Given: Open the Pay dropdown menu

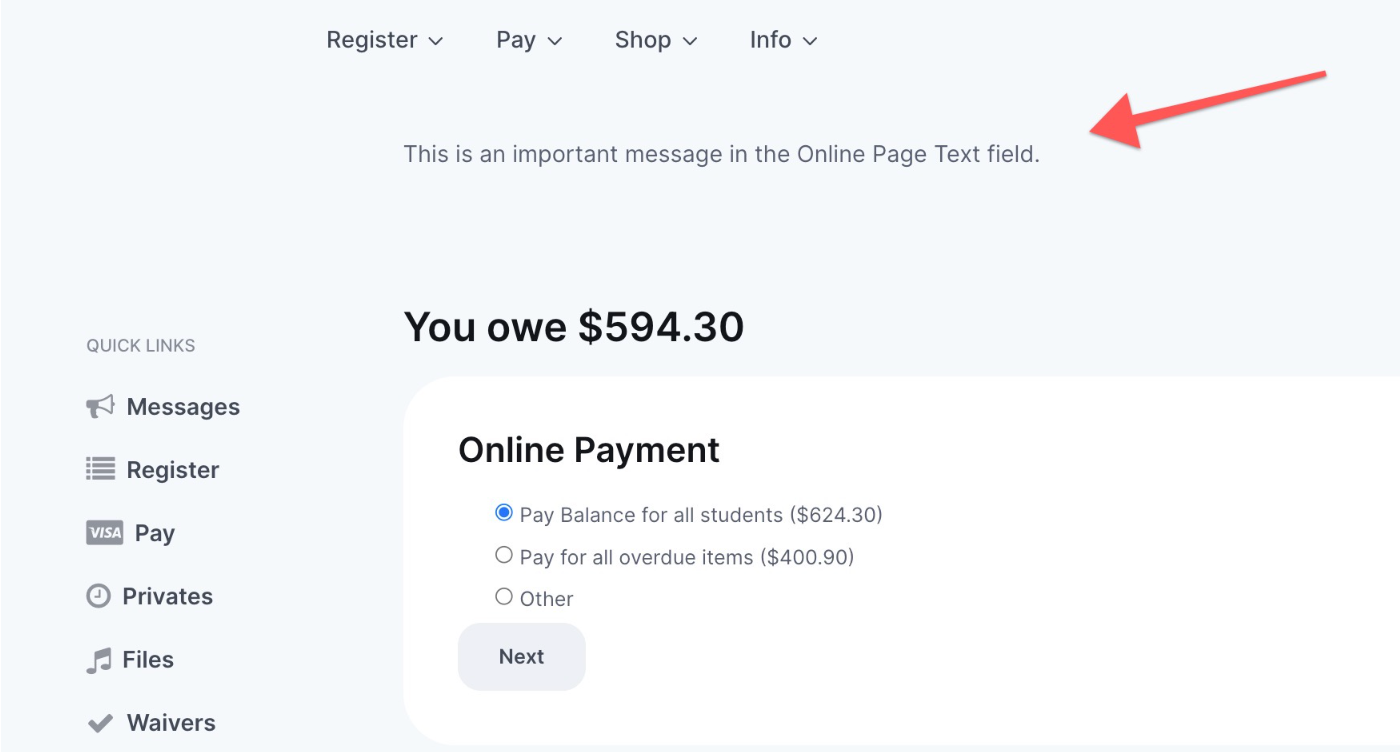Looking at the screenshot, I should (529, 40).
